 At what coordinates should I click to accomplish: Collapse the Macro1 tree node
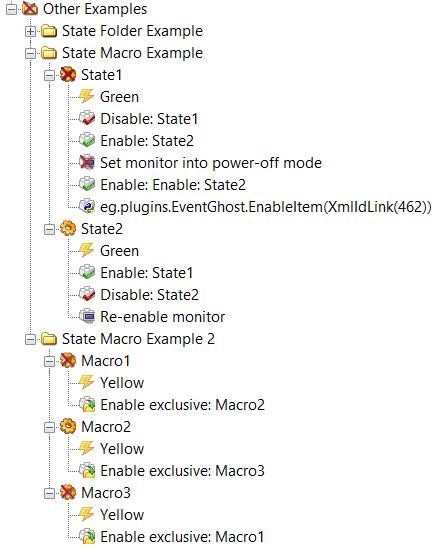[50, 361]
